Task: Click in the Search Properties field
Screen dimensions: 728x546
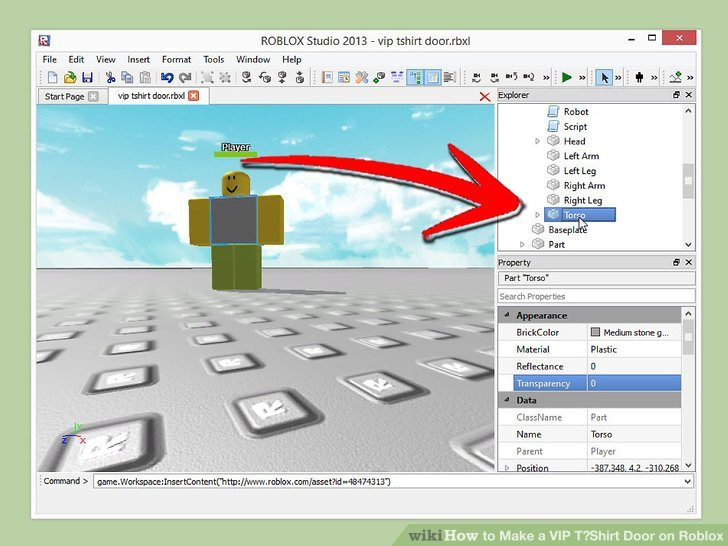Action: [596, 296]
